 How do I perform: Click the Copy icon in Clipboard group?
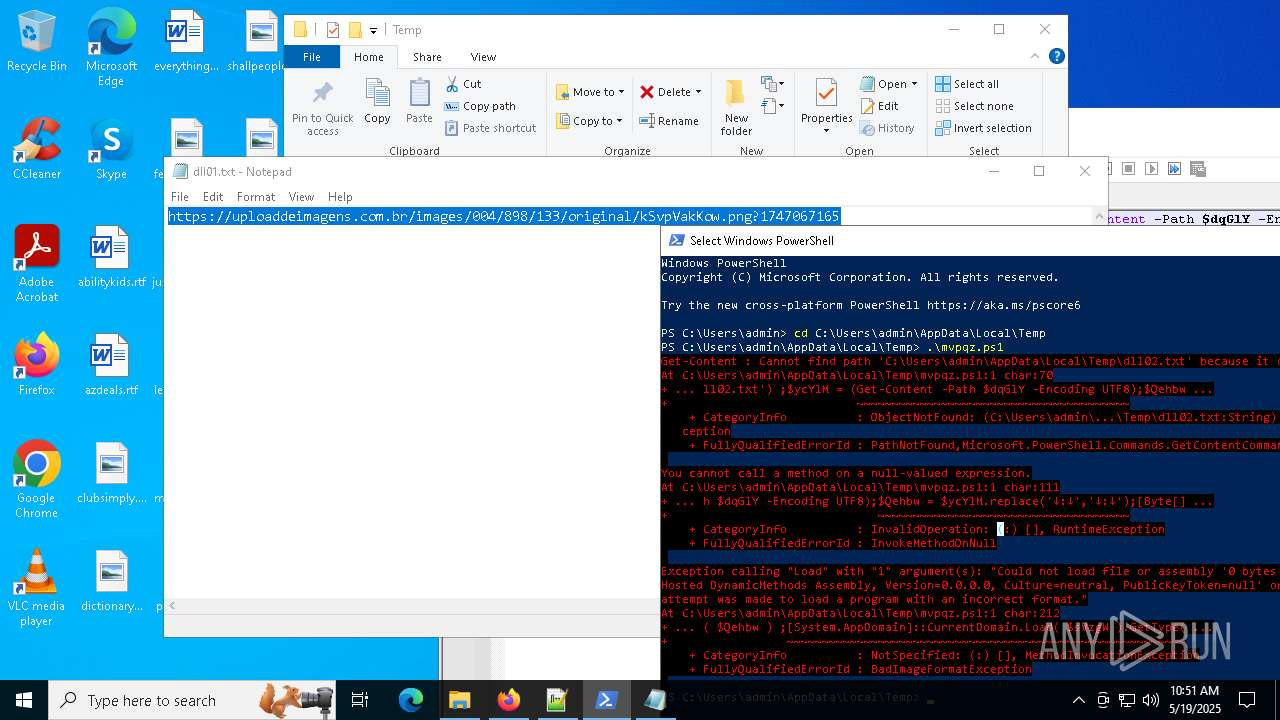[x=377, y=103]
